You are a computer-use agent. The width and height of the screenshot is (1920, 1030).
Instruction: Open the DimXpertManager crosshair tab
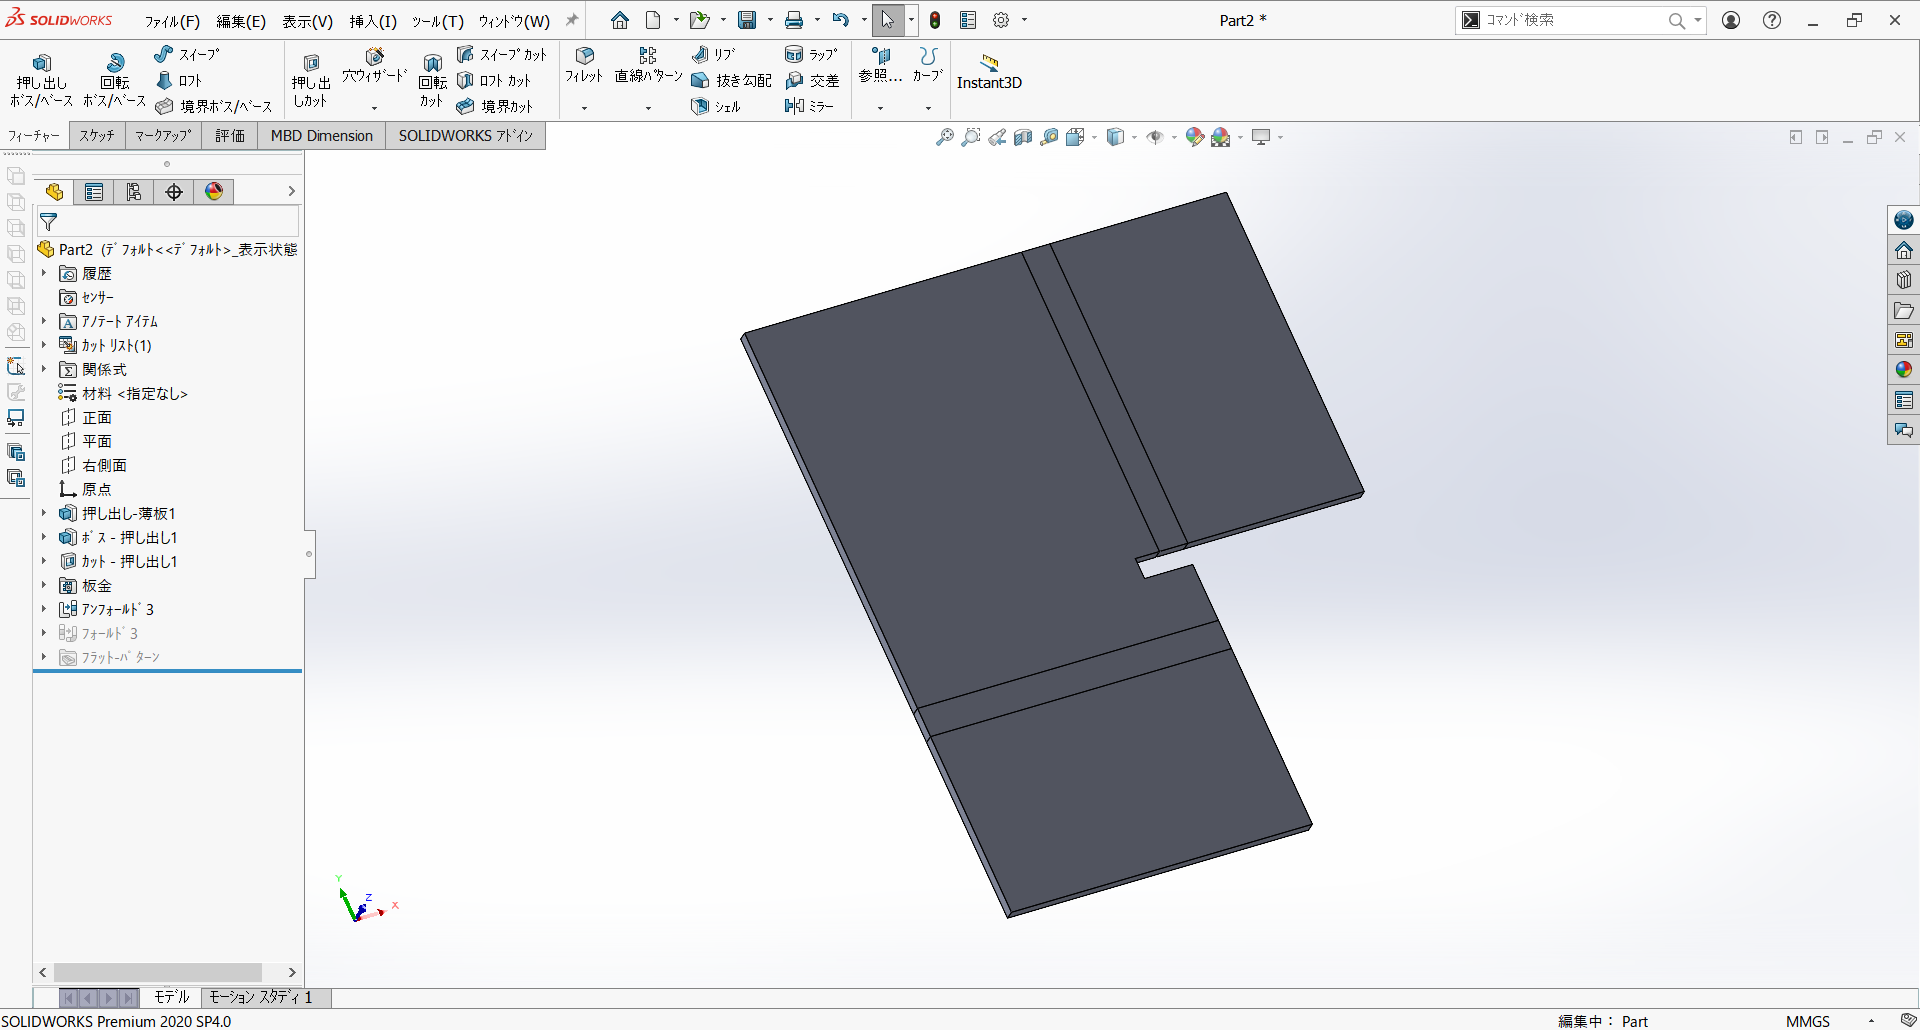[x=174, y=192]
